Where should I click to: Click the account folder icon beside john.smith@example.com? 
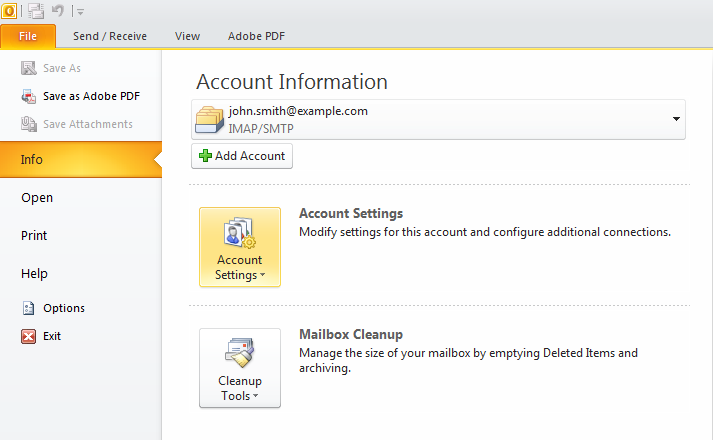coord(209,120)
